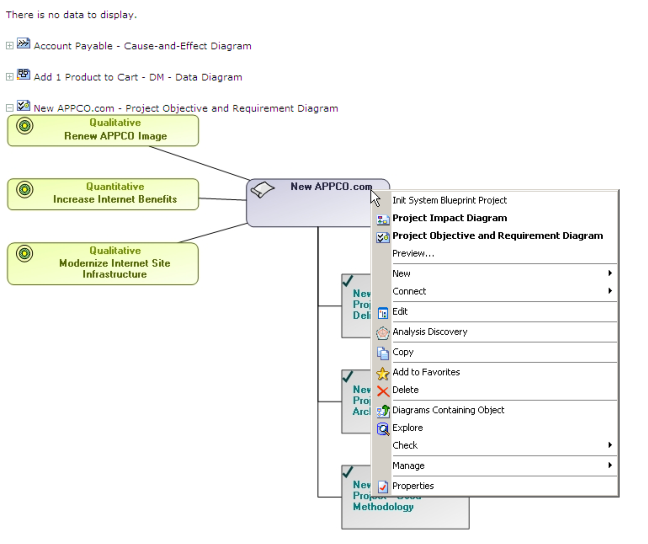Open Project Impact Diagram menu entry
Viewport: 648px width, 544px height.
449,218
